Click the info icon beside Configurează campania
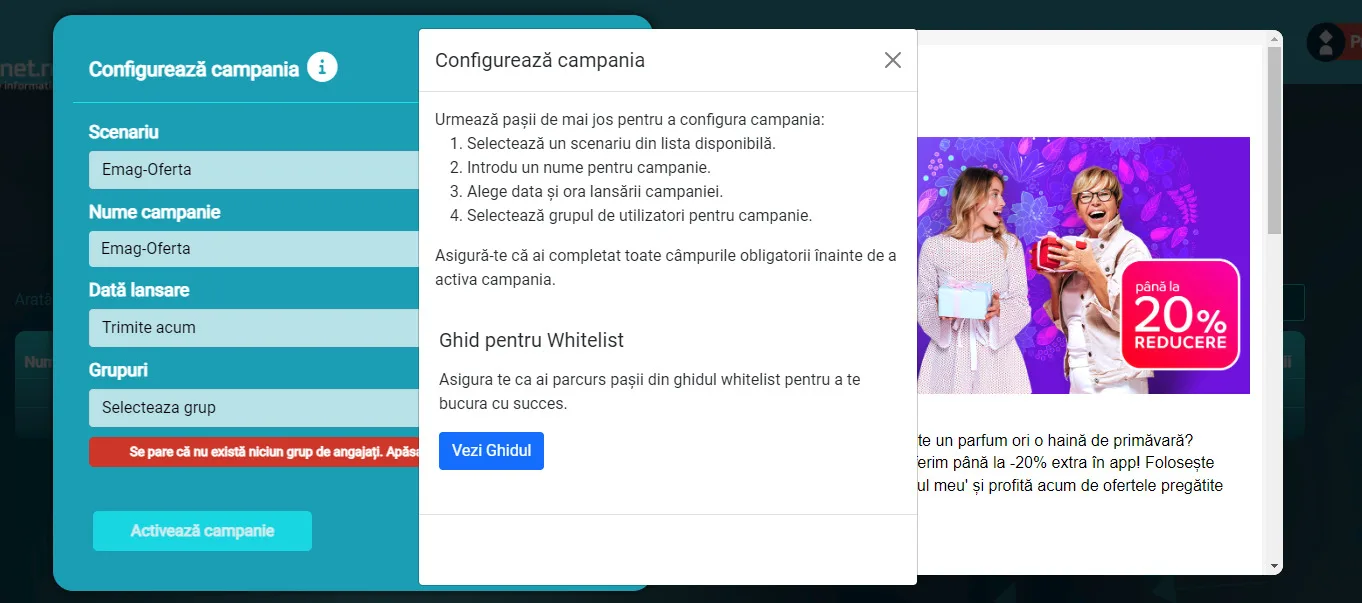Image resolution: width=1362 pixels, height=603 pixels. click(x=322, y=68)
